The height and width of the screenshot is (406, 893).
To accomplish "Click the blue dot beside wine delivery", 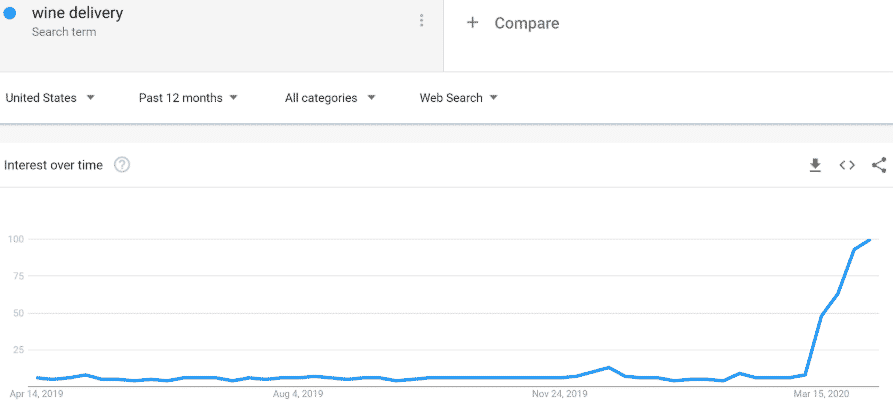I will click(x=10, y=13).
